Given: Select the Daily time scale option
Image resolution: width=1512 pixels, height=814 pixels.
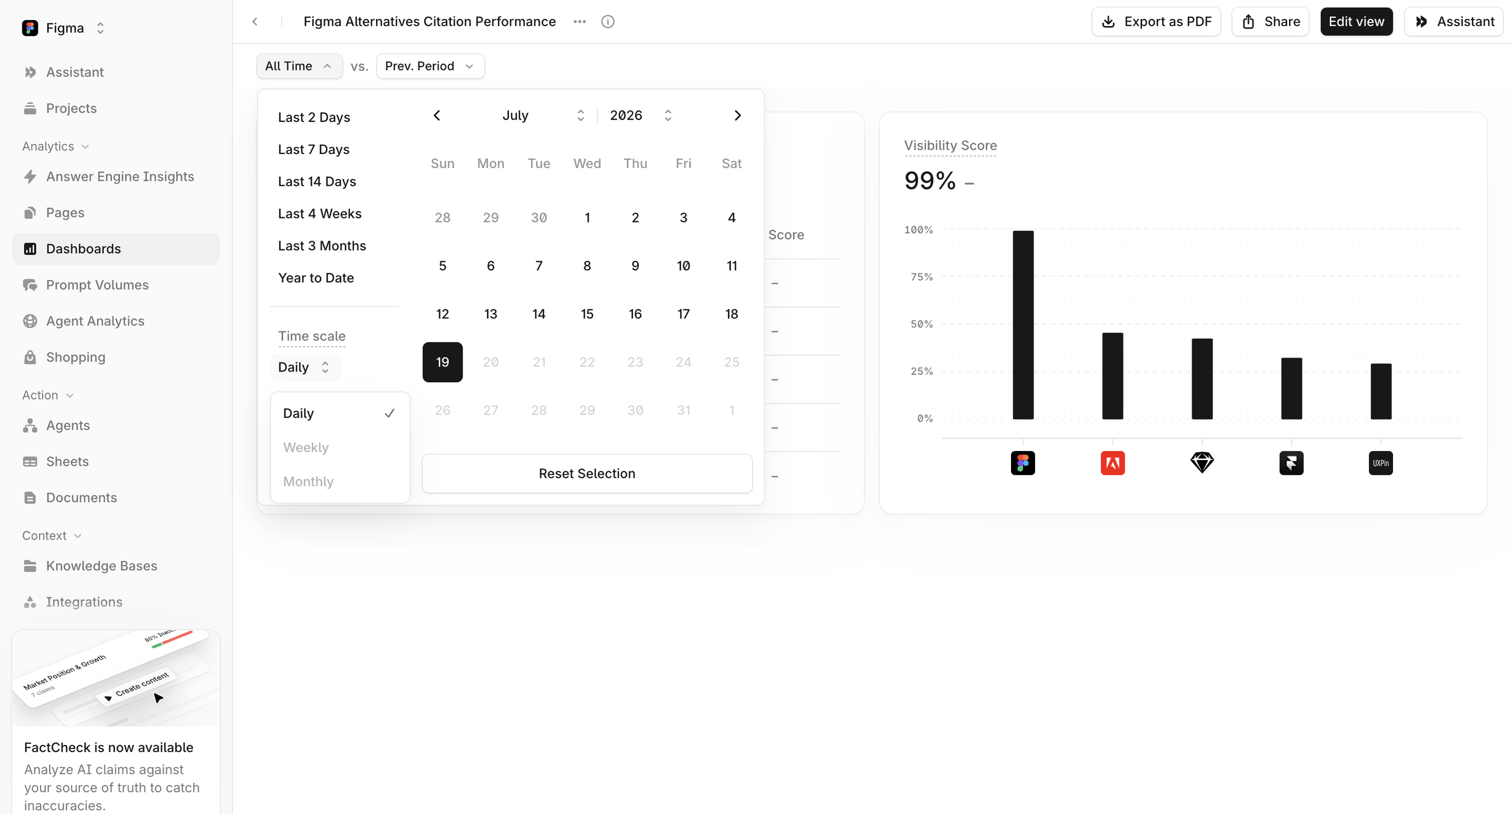Looking at the screenshot, I should tap(340, 413).
